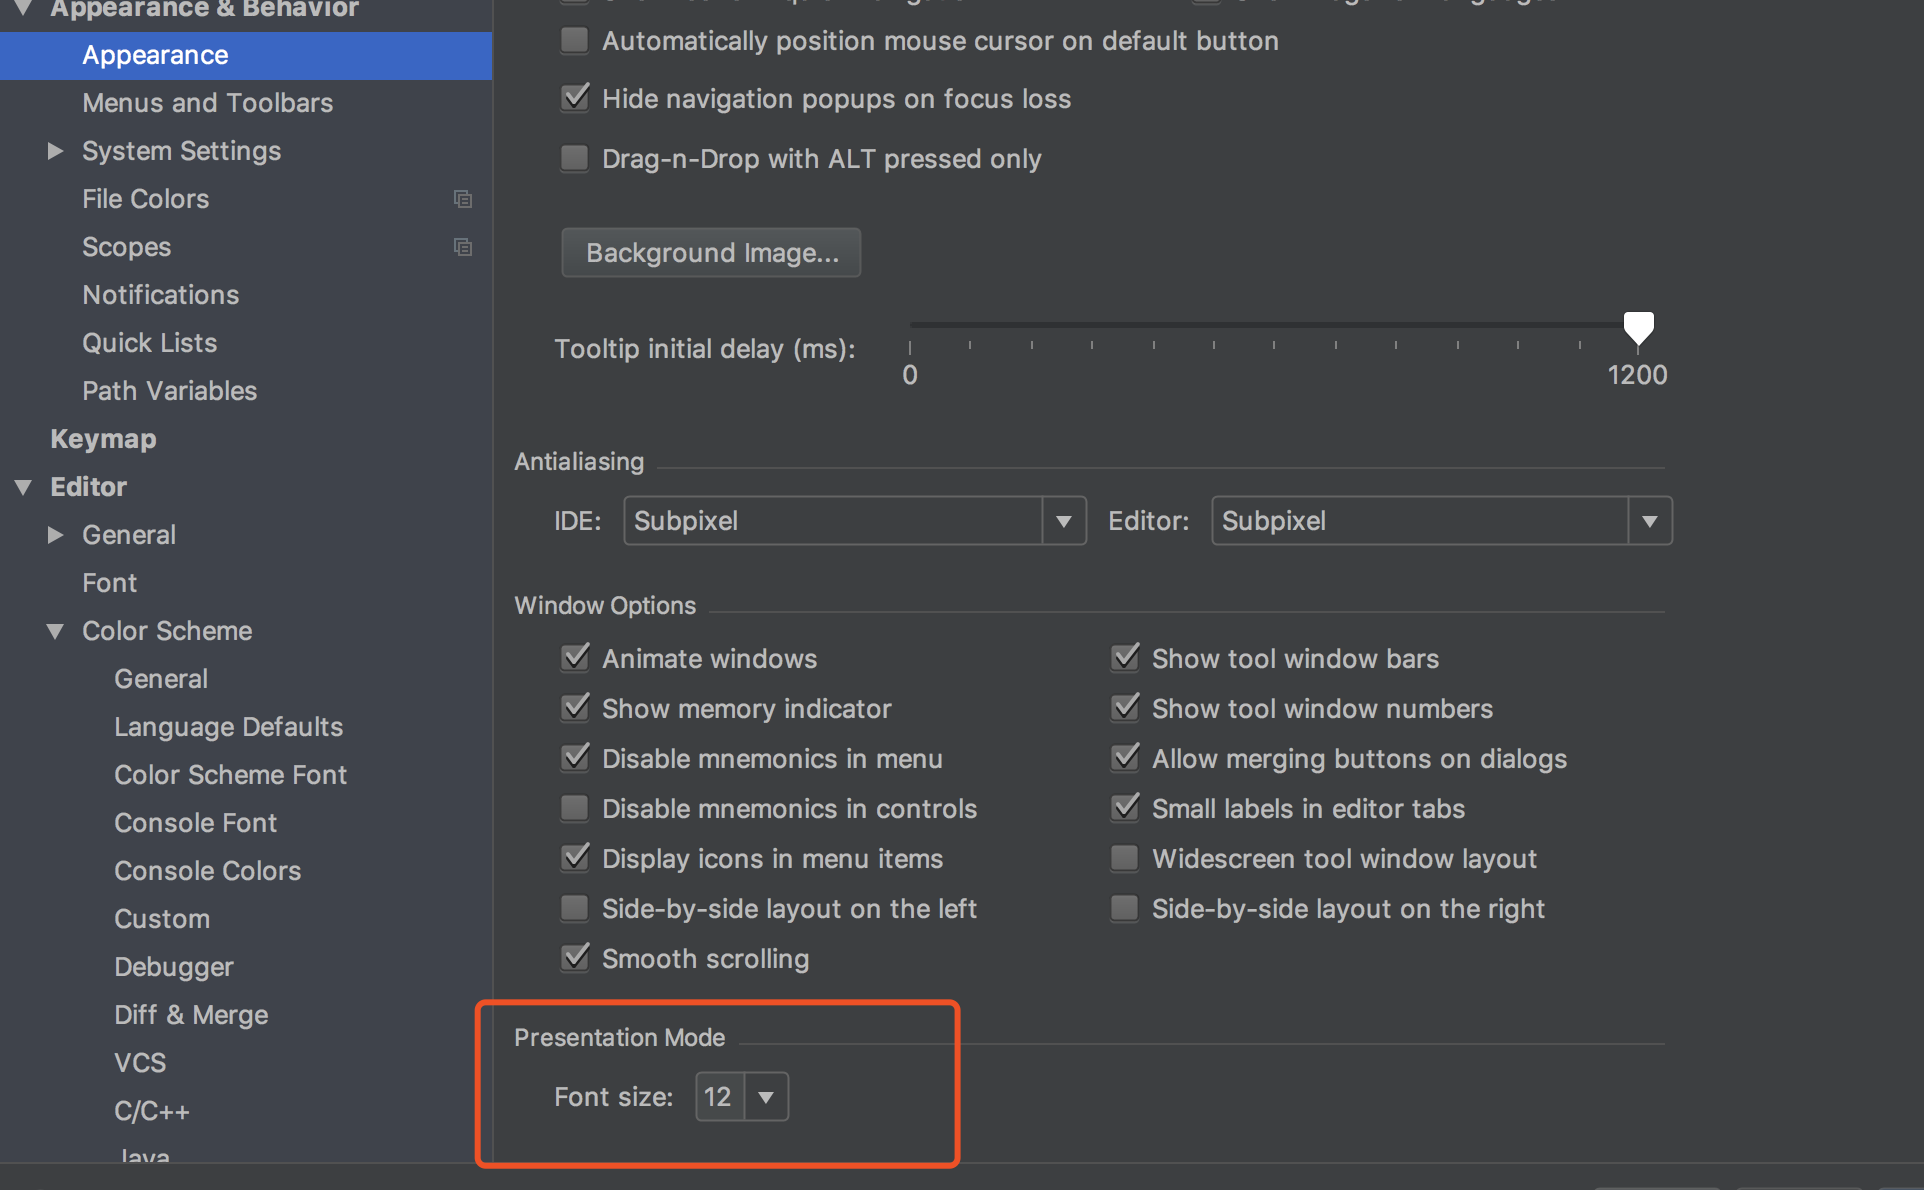The image size is (1924, 1190).
Task: Select Console Font under Color Scheme
Action: coord(195,823)
